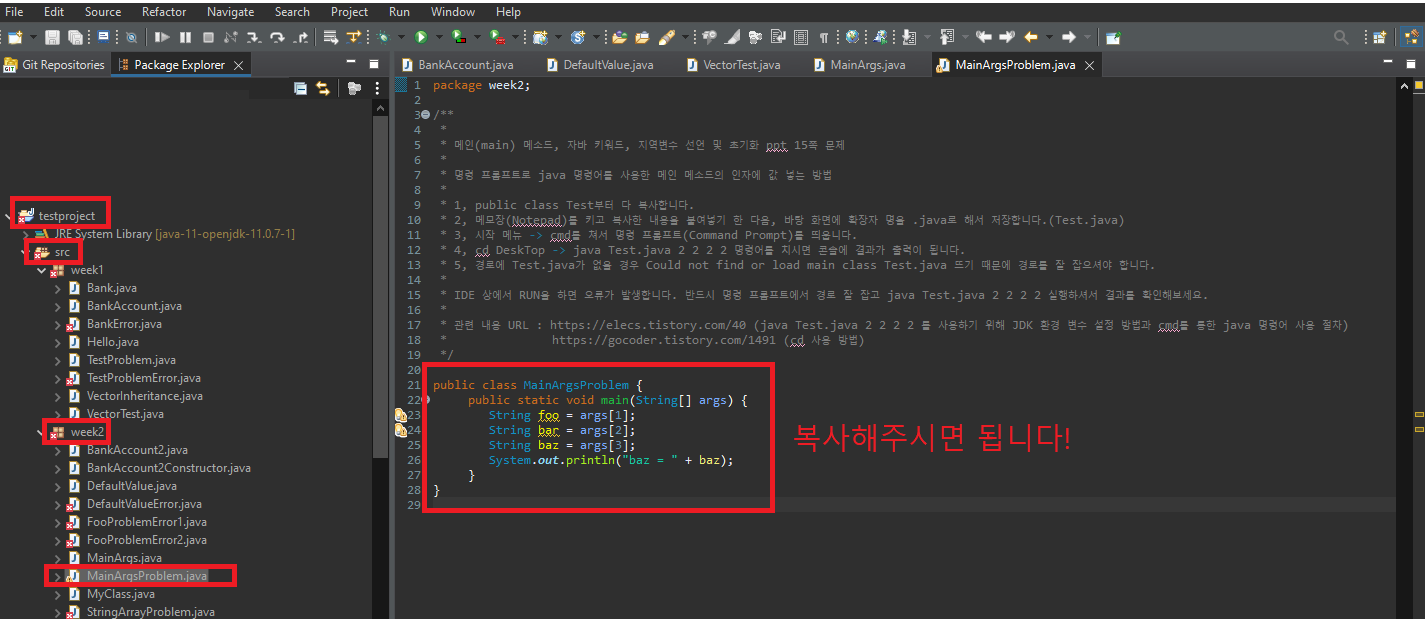1425x619 pixels.
Task: Toggle Block Selection Mode icon
Action: [x=800, y=37]
